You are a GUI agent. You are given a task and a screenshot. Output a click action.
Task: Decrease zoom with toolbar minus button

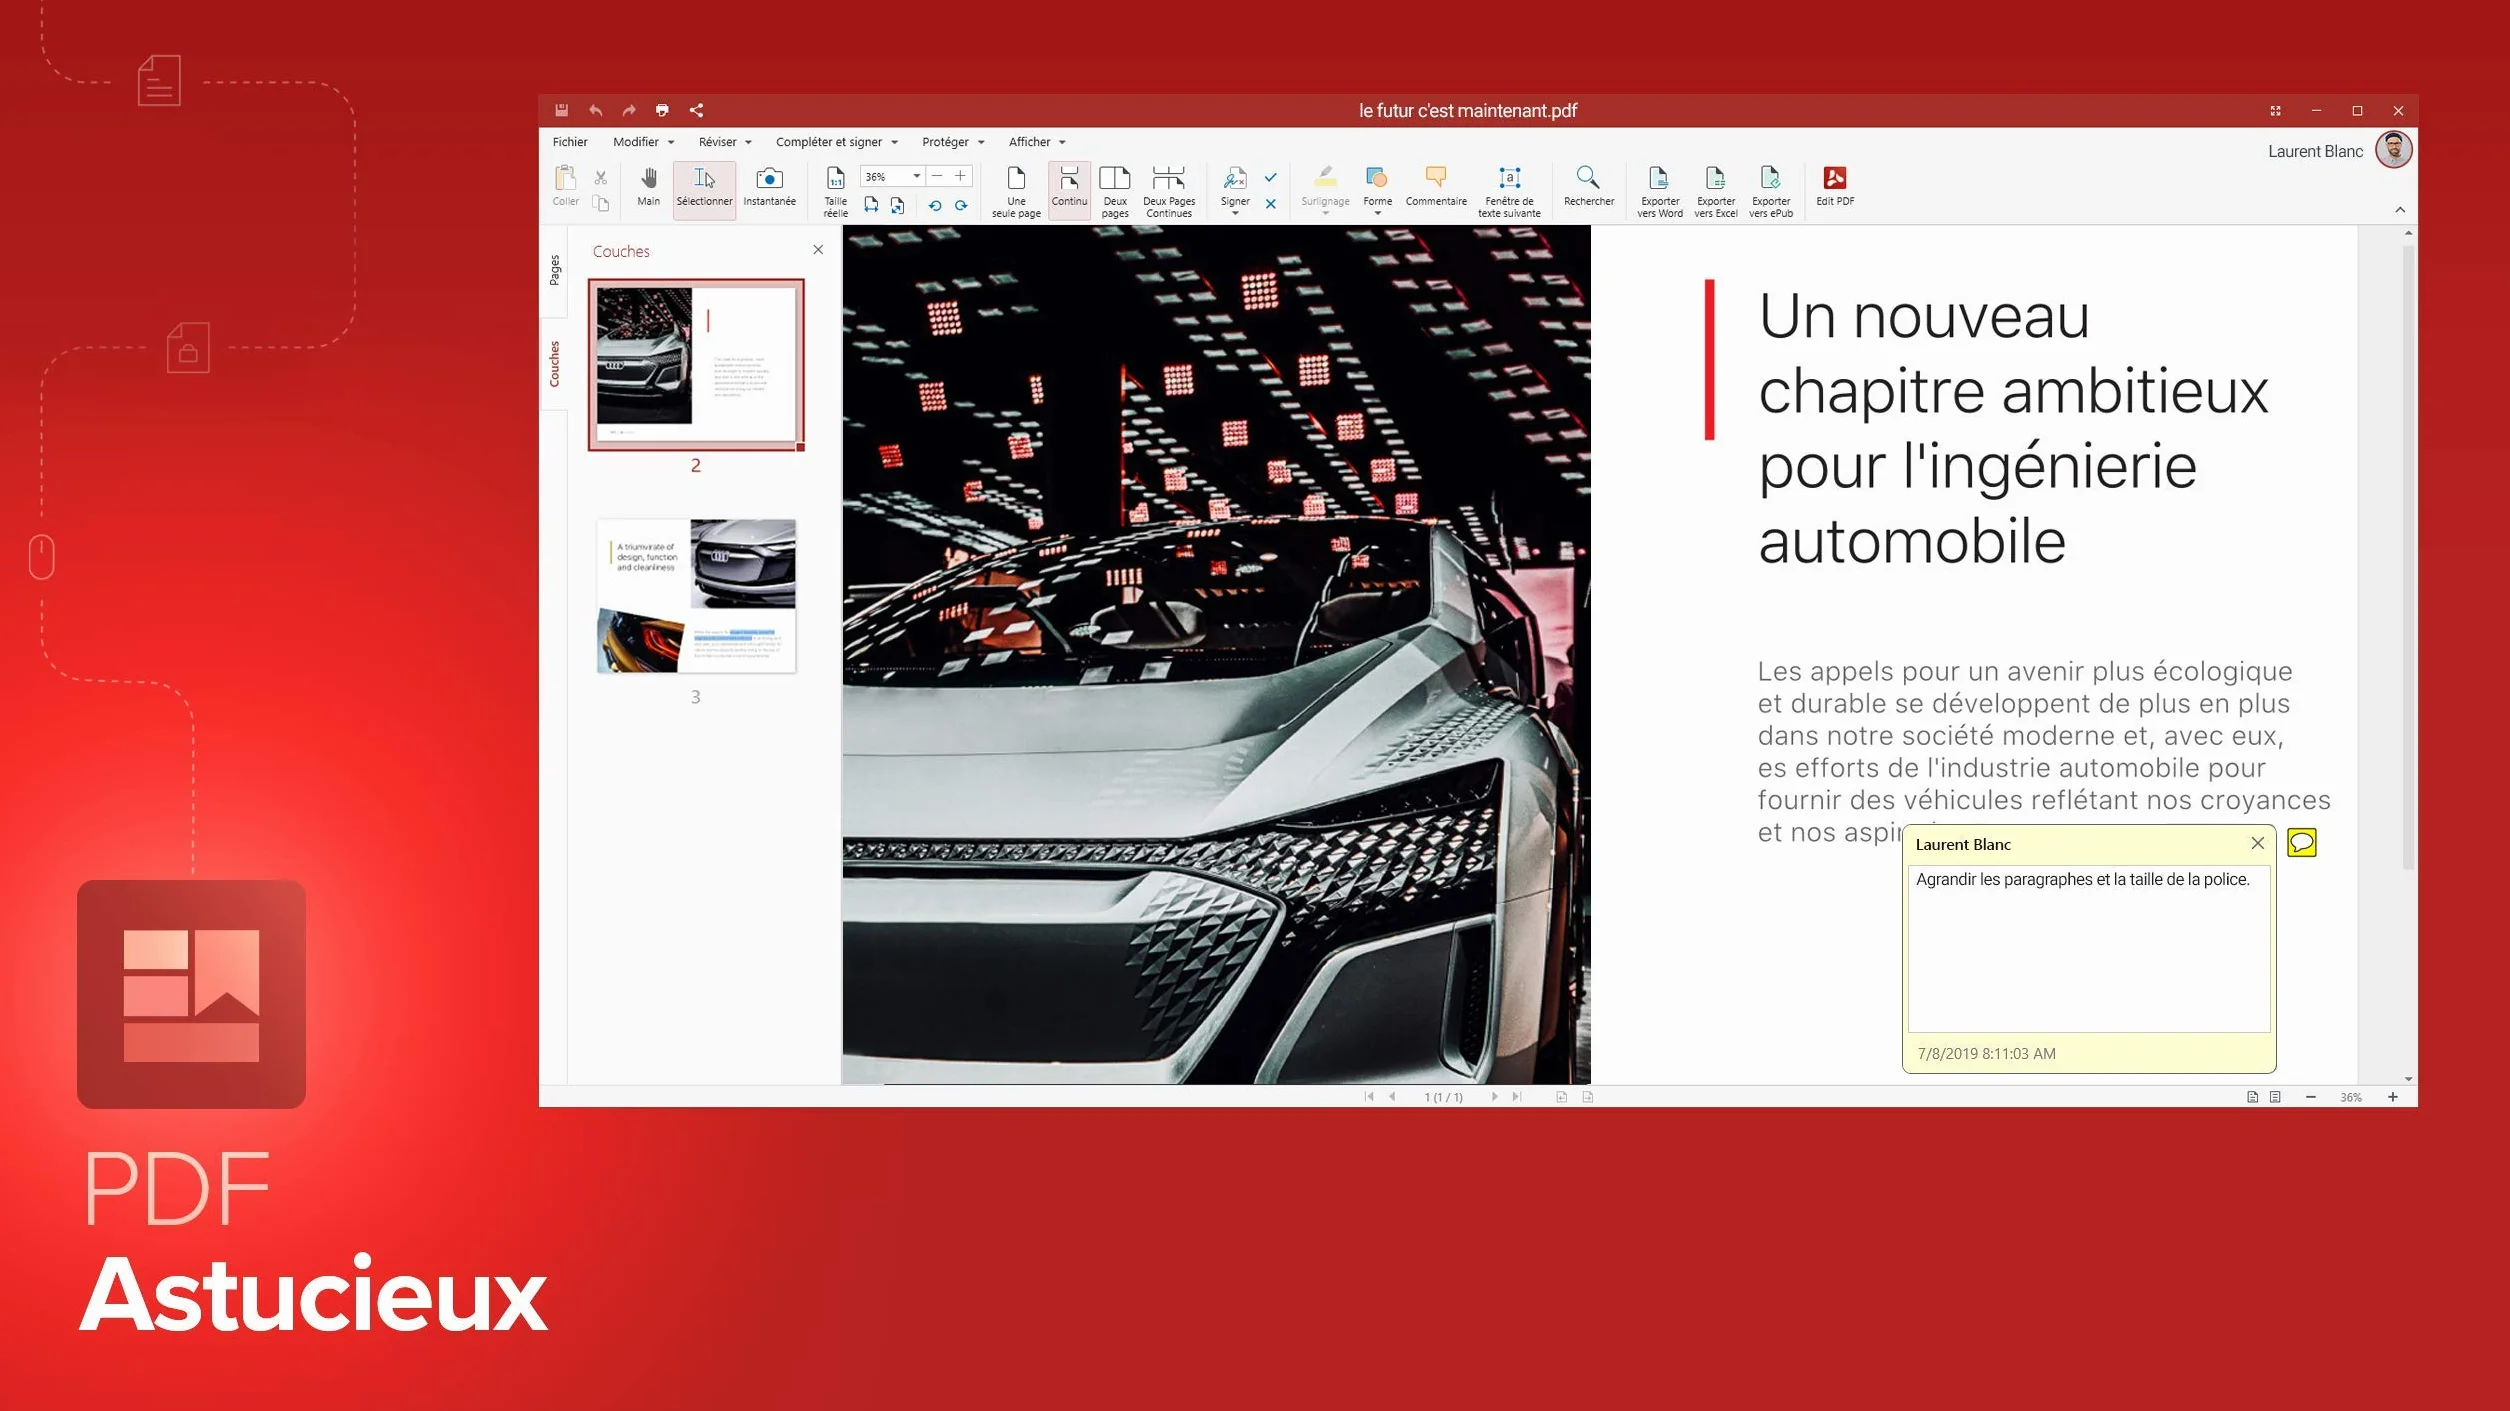point(937,176)
